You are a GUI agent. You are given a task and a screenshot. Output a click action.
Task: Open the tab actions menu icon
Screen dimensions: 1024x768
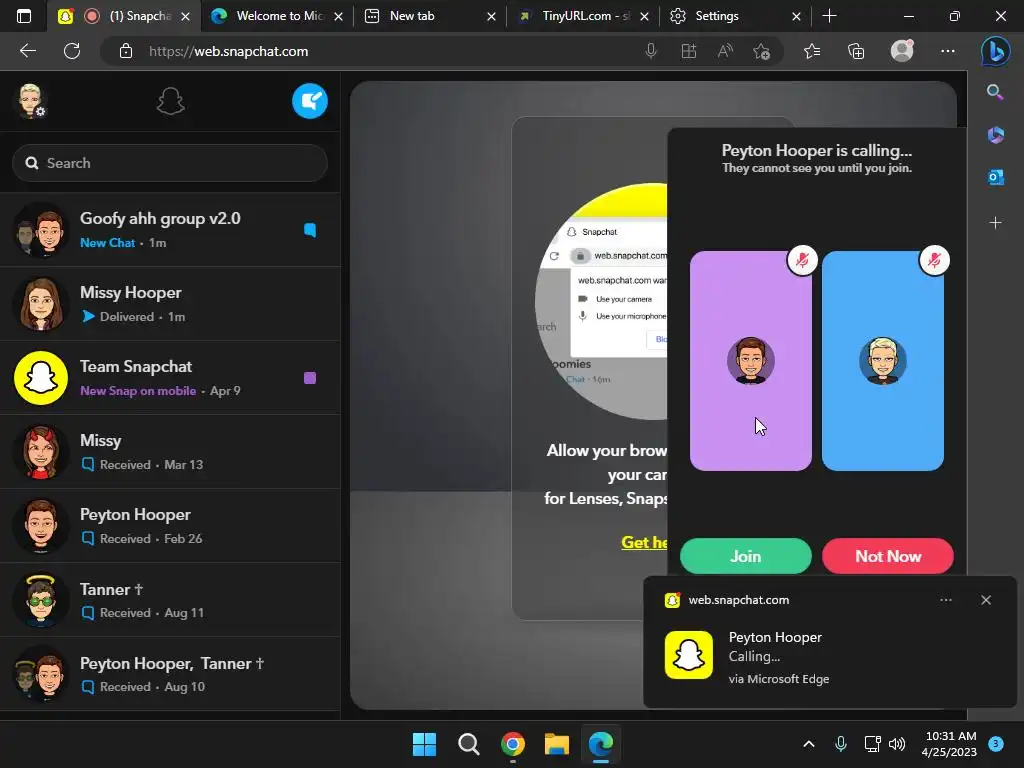click(x=24, y=16)
